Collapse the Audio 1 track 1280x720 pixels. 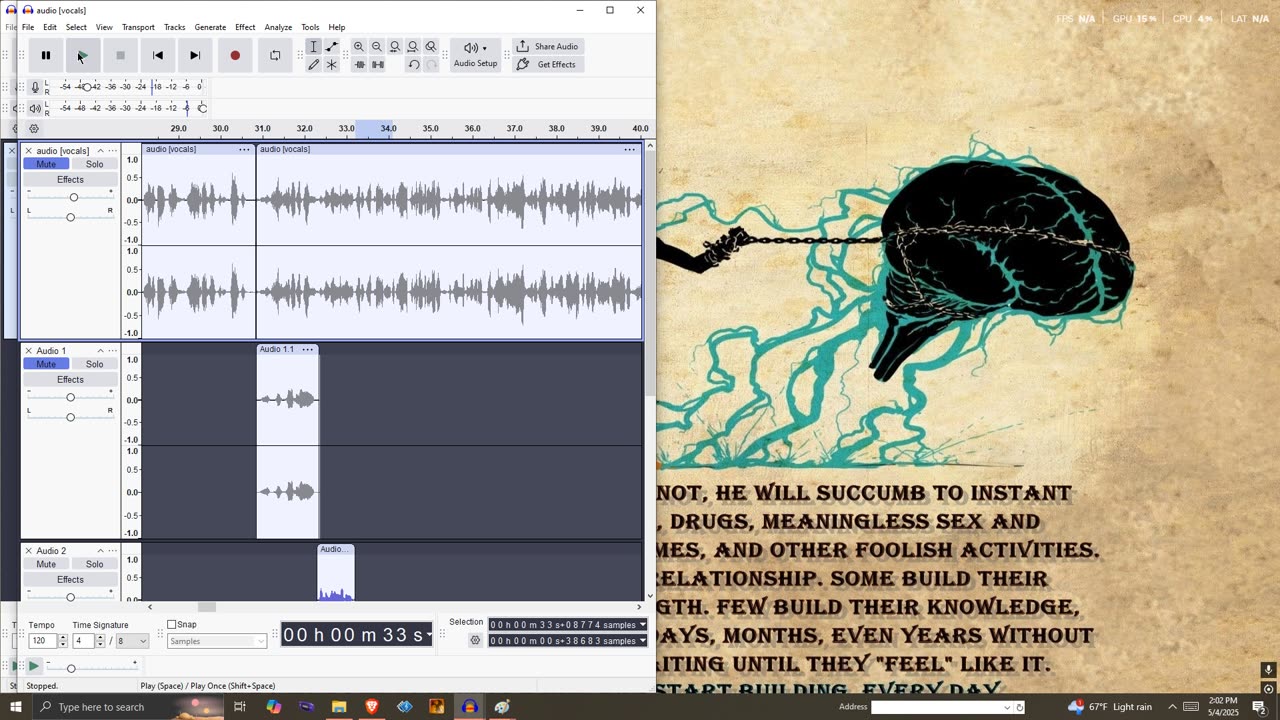pyautogui.click(x=100, y=351)
